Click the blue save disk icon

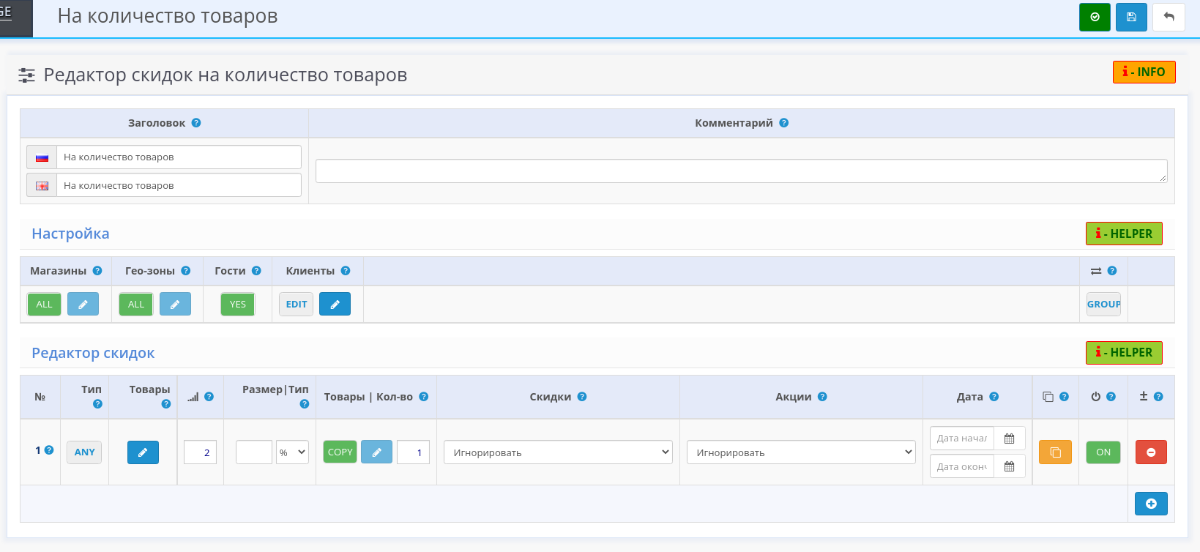pos(1131,17)
